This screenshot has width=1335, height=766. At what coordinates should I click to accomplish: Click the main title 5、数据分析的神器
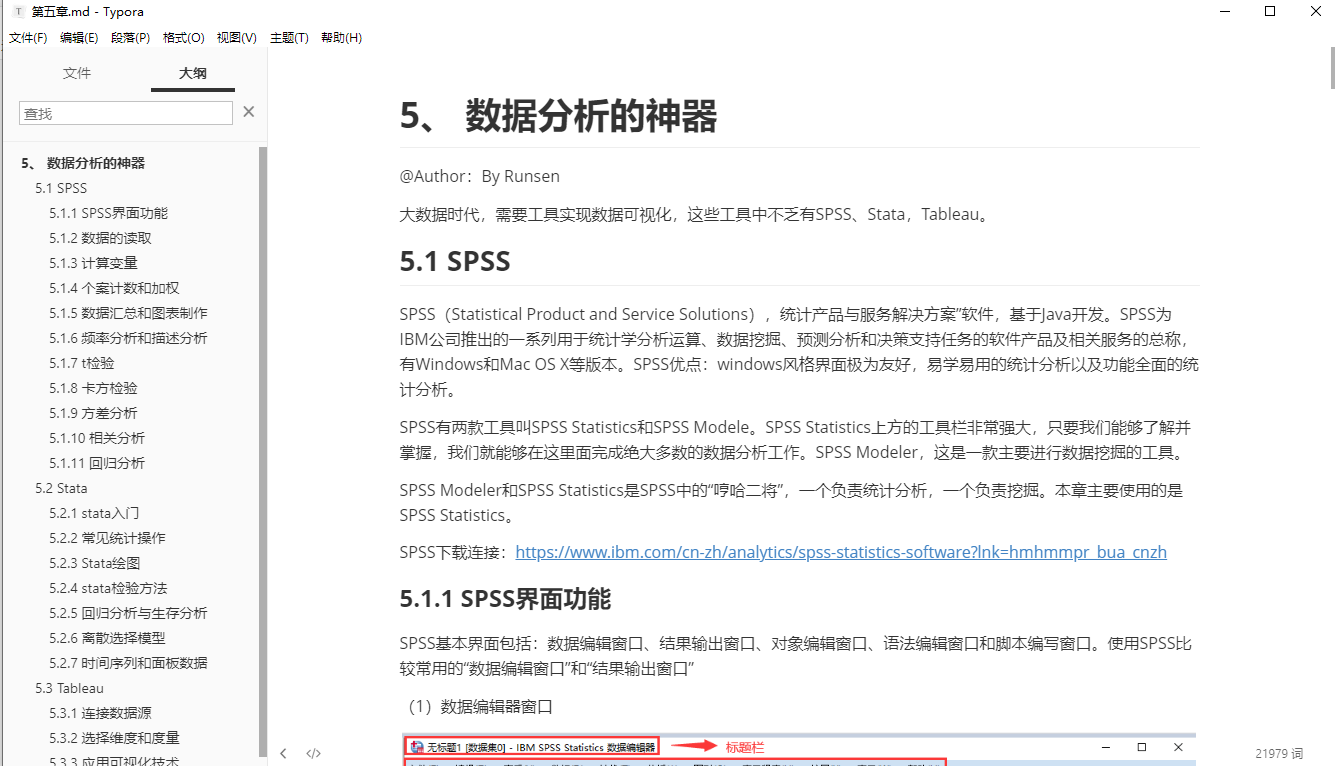(559, 116)
